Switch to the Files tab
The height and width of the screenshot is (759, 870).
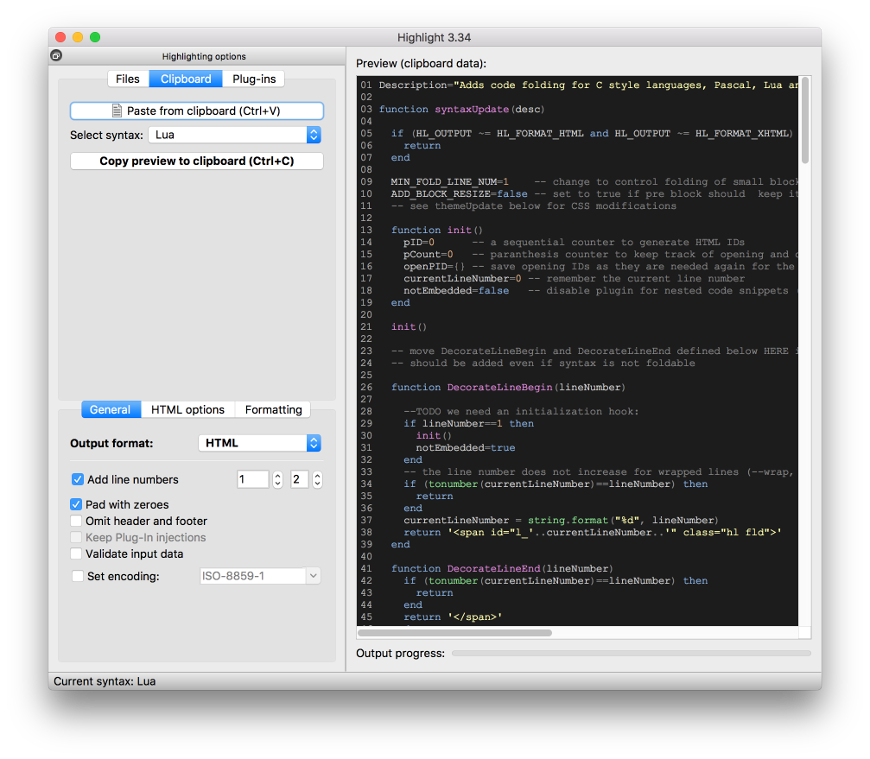click(128, 79)
